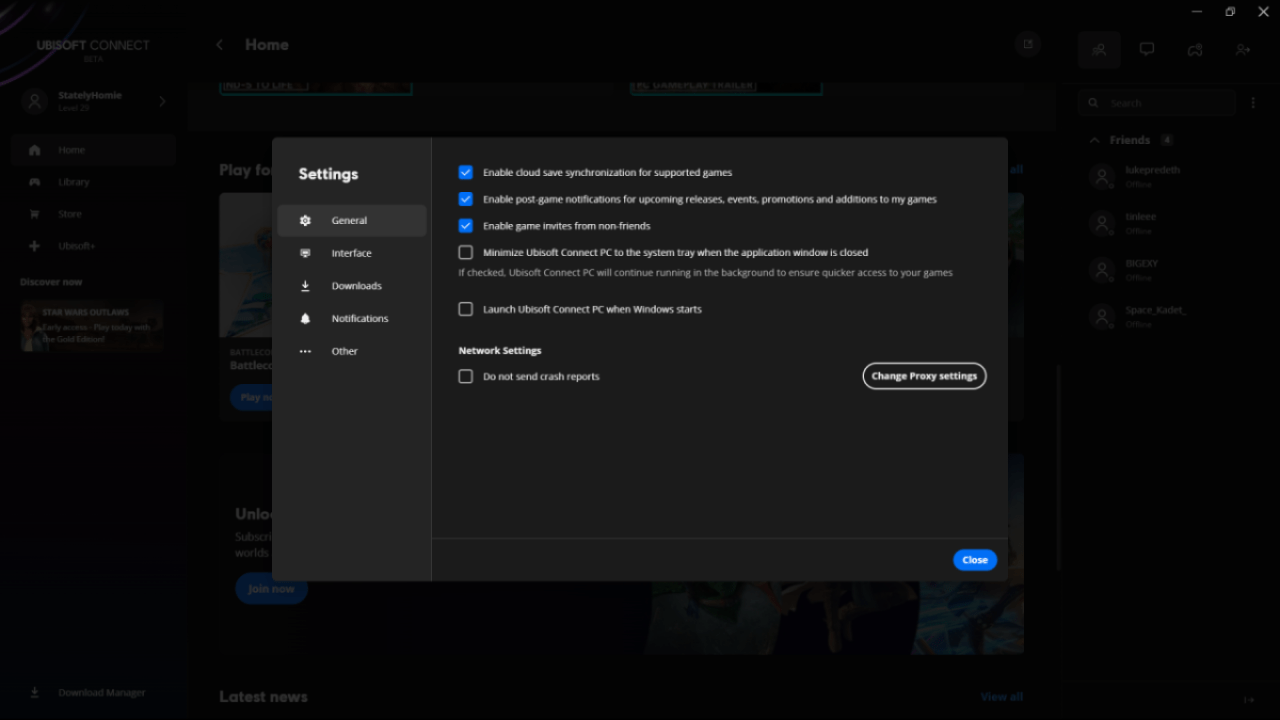
Task: Open the General settings tab
Action: point(352,220)
